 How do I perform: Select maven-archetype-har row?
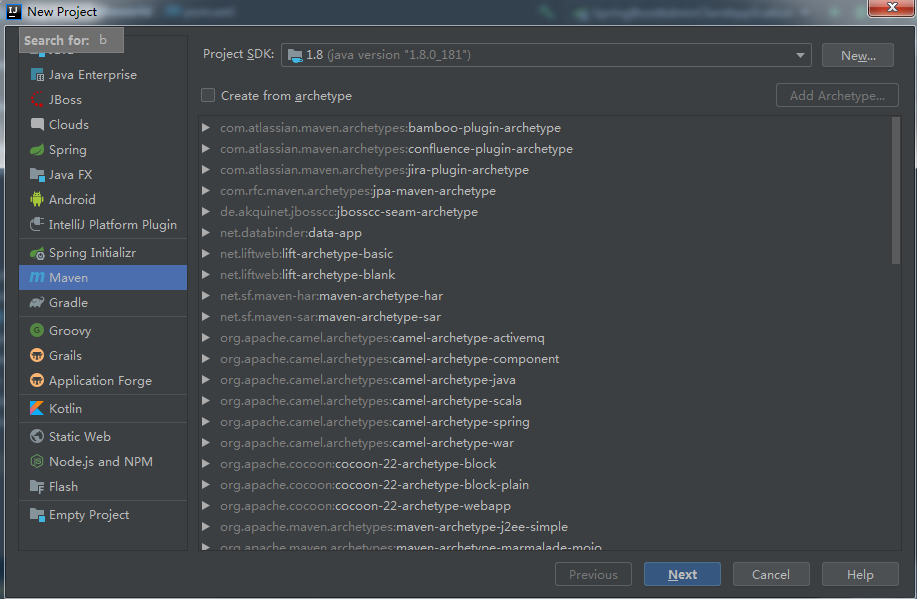pos(545,296)
